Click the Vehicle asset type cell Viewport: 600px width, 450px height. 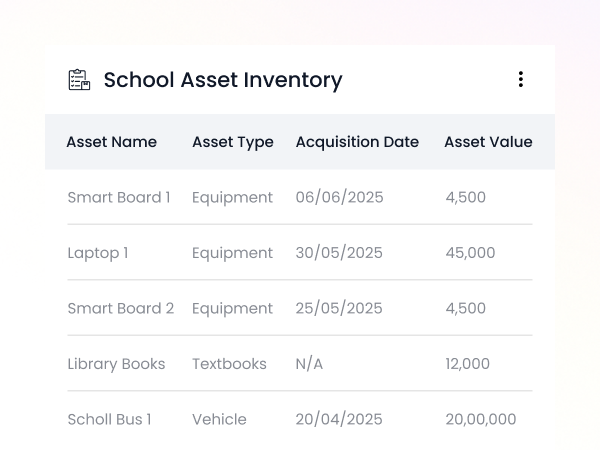pyautogui.click(x=219, y=419)
